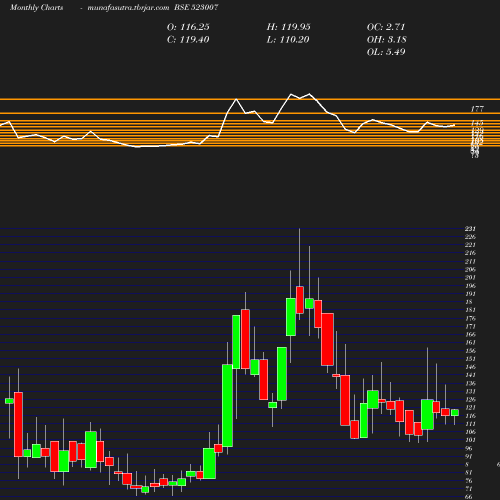Click the "156" price axis label

[470, 351]
